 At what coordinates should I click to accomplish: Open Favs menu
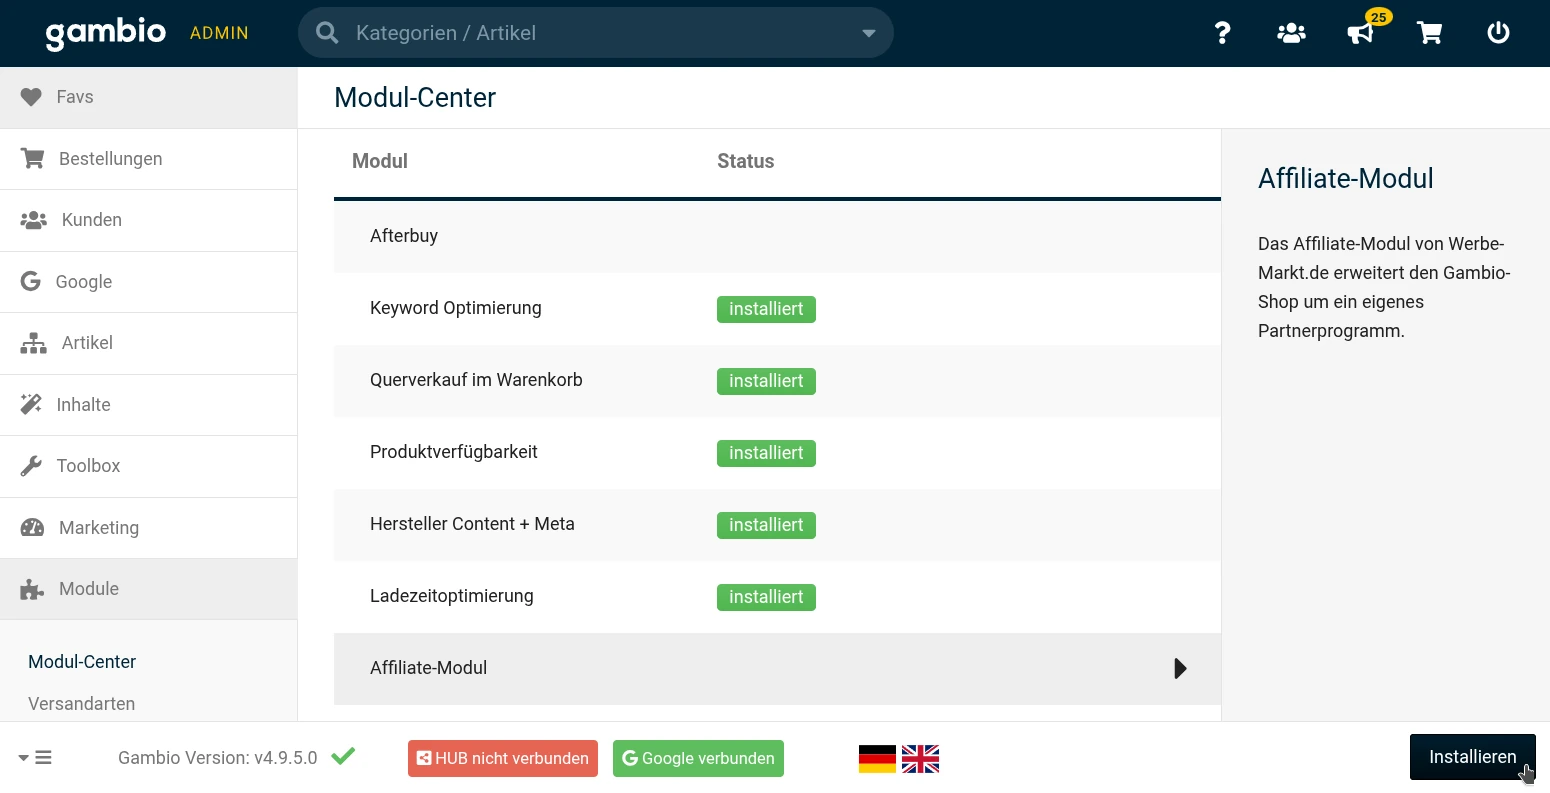click(149, 97)
